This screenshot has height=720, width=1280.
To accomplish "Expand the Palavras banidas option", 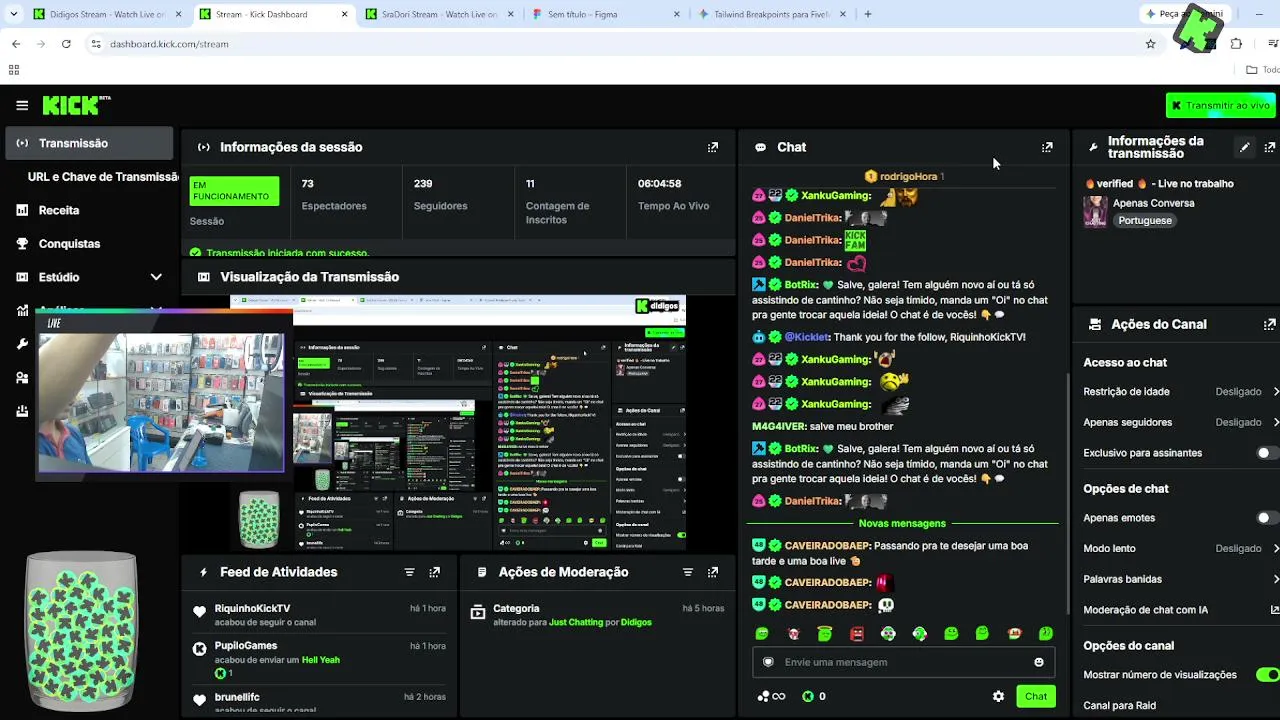I will tap(1181, 579).
